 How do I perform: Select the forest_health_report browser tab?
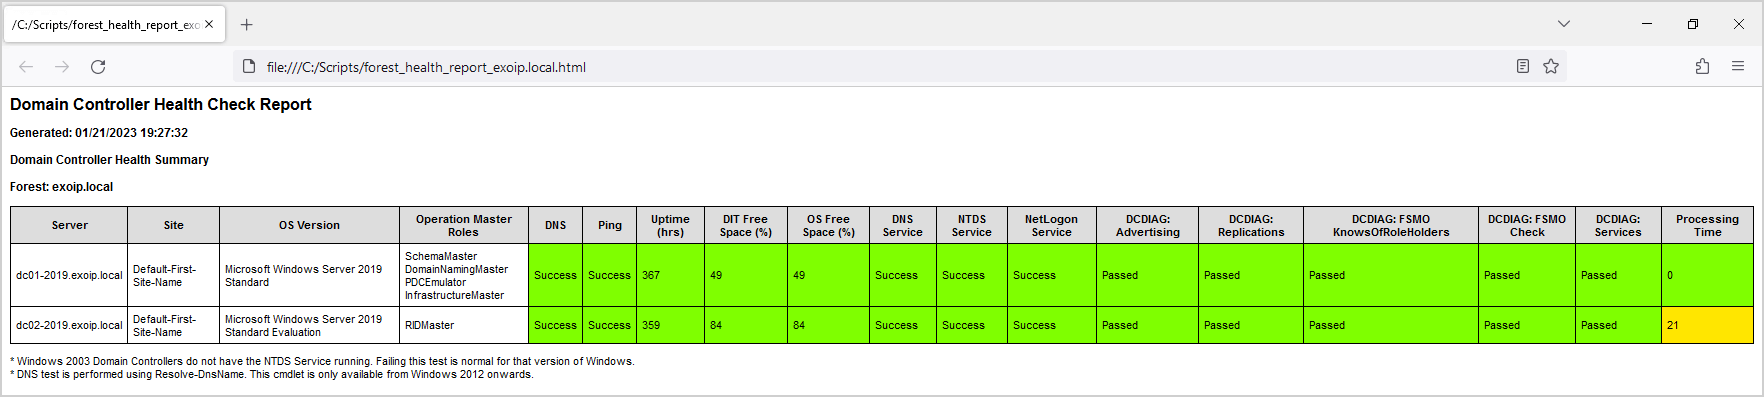(114, 25)
